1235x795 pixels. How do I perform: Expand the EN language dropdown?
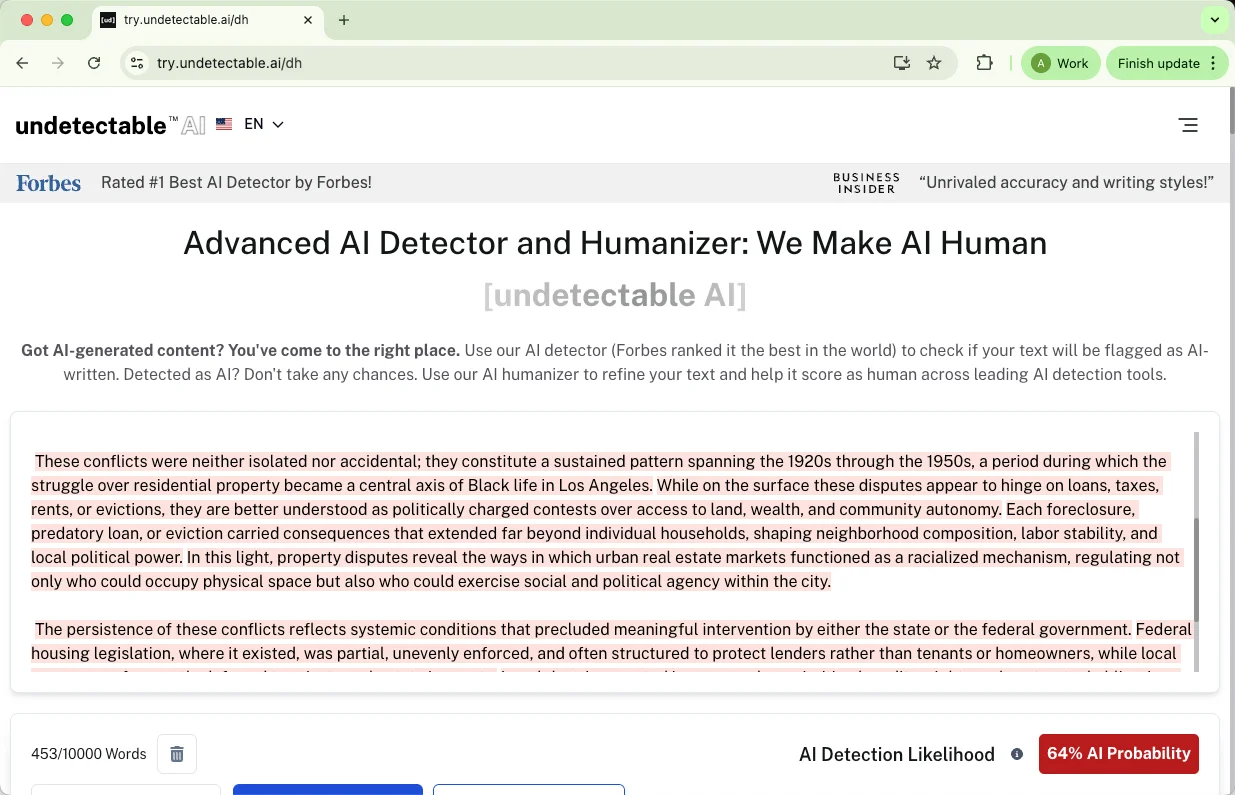264,124
